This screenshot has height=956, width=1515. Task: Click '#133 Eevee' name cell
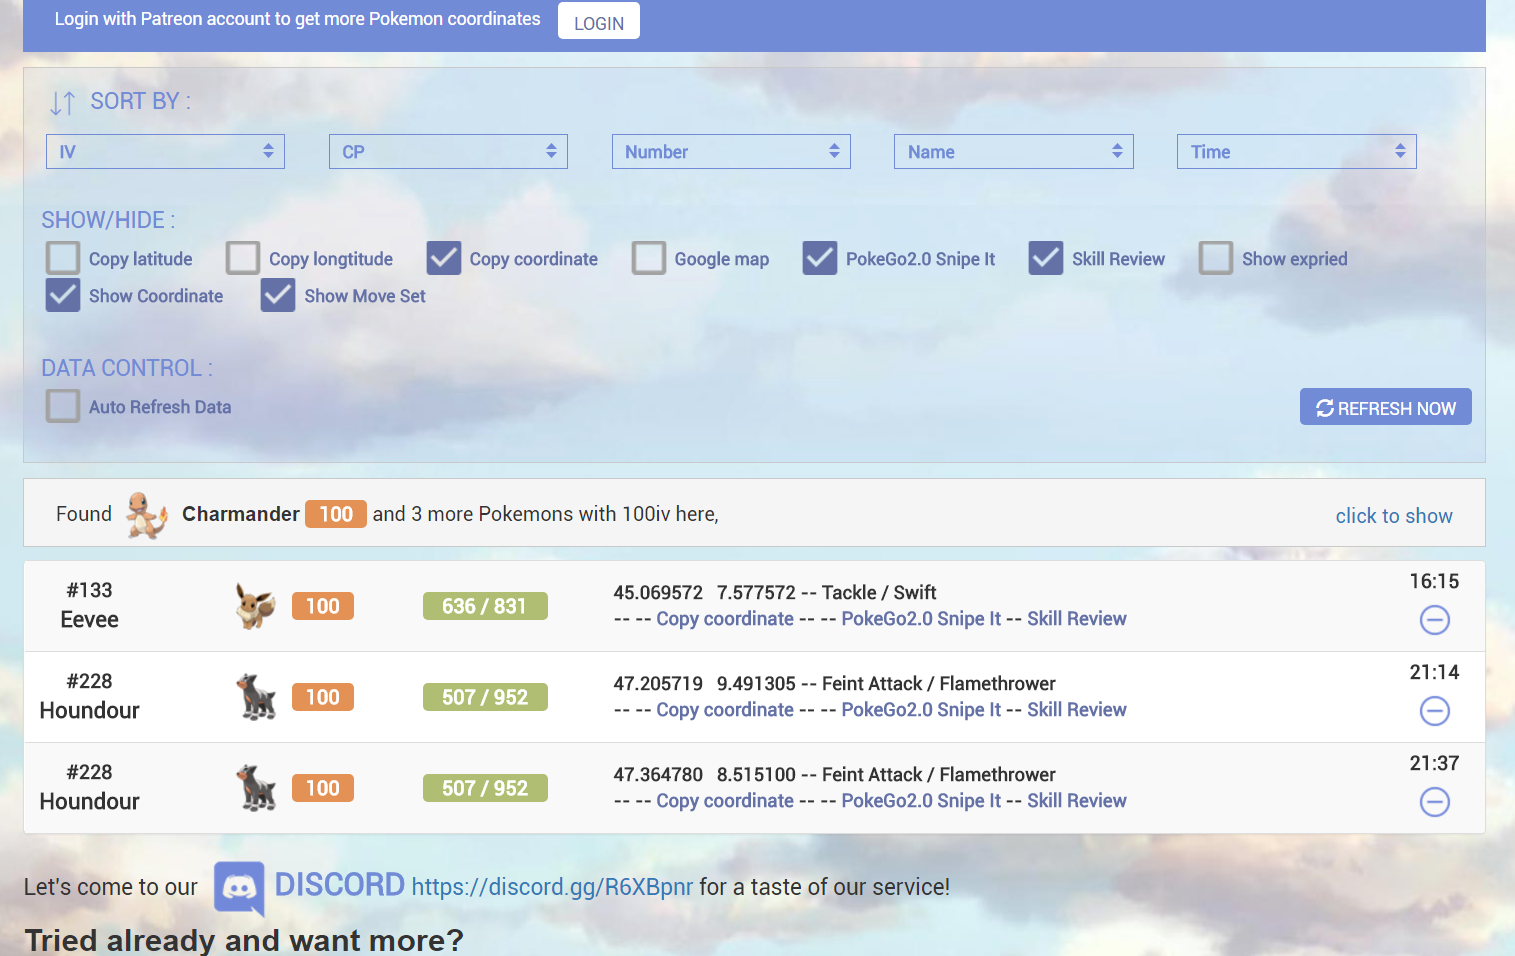[x=90, y=605]
